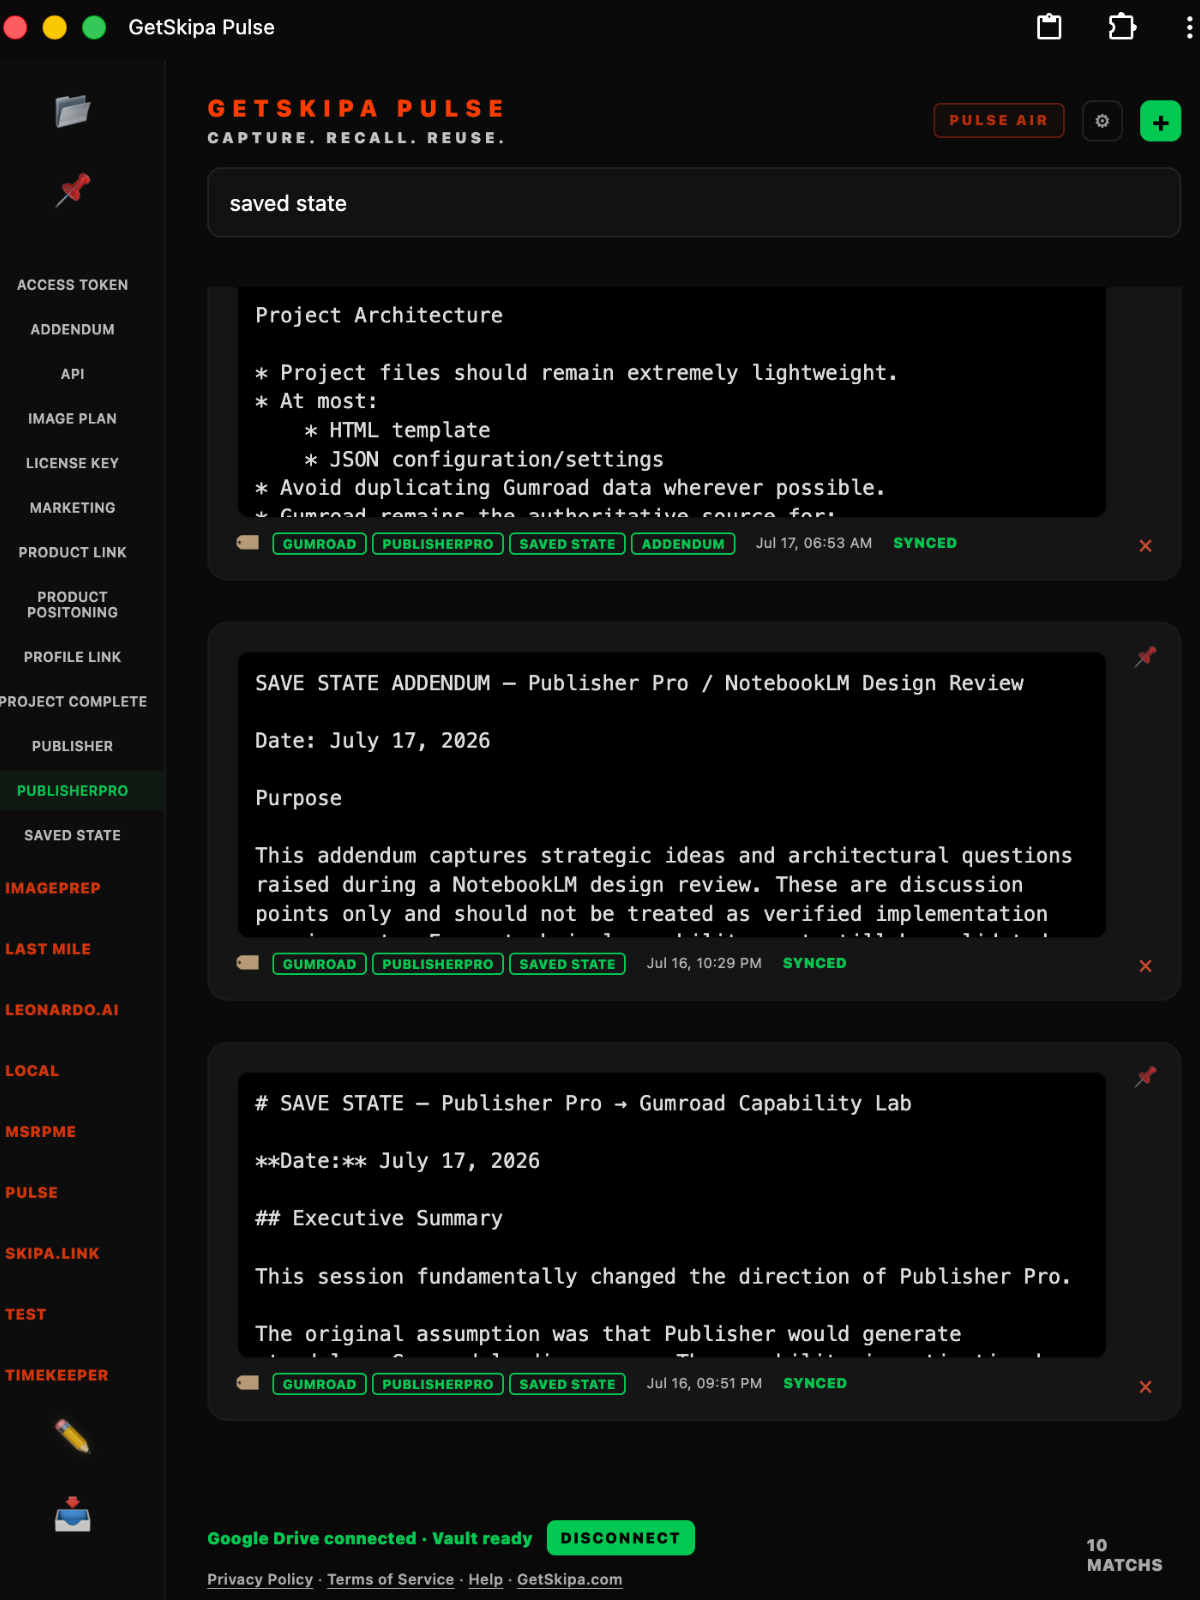Screen dimensions: 1200x1600
Task: Open the Project Architecture note text
Action: [x=672, y=402]
